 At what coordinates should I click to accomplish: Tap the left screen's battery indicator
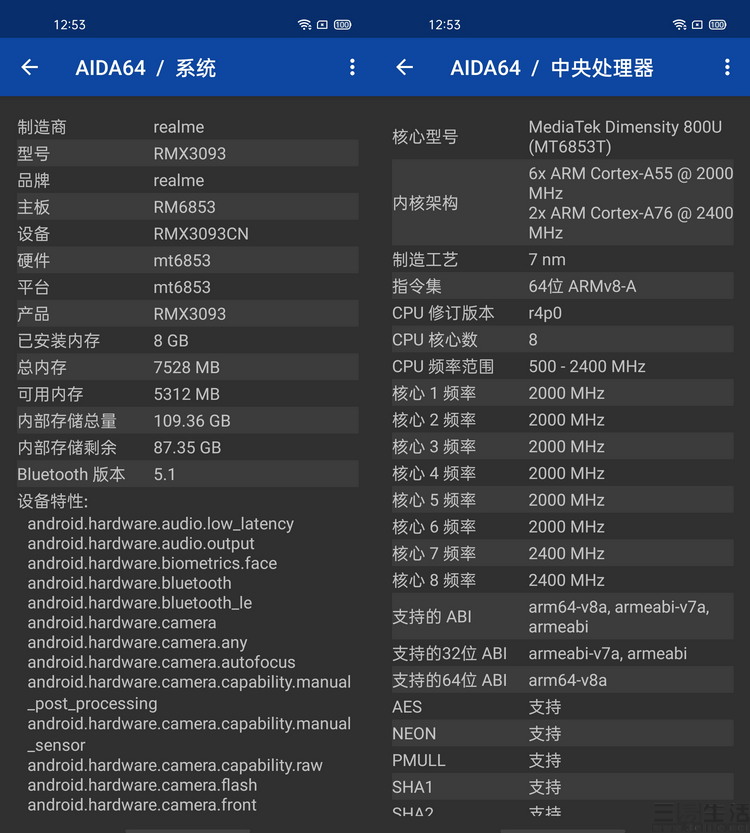click(x=342, y=24)
